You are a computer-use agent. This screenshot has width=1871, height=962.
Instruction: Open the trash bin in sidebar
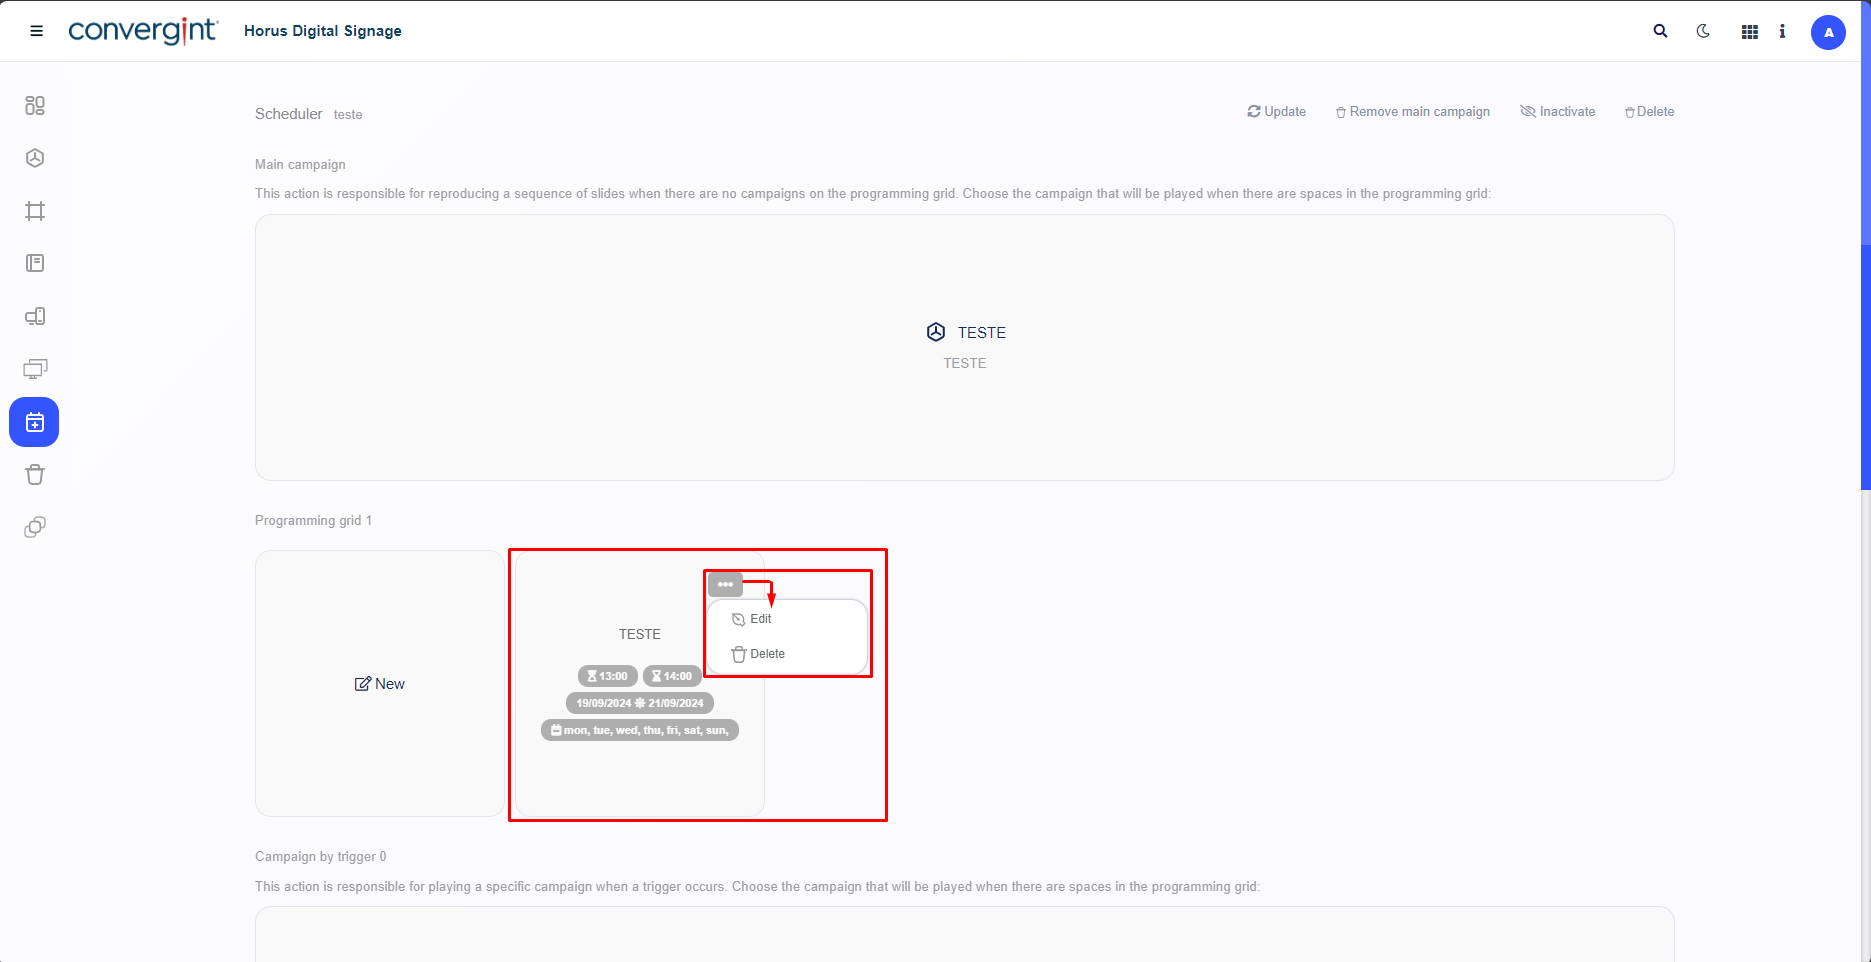[35, 475]
